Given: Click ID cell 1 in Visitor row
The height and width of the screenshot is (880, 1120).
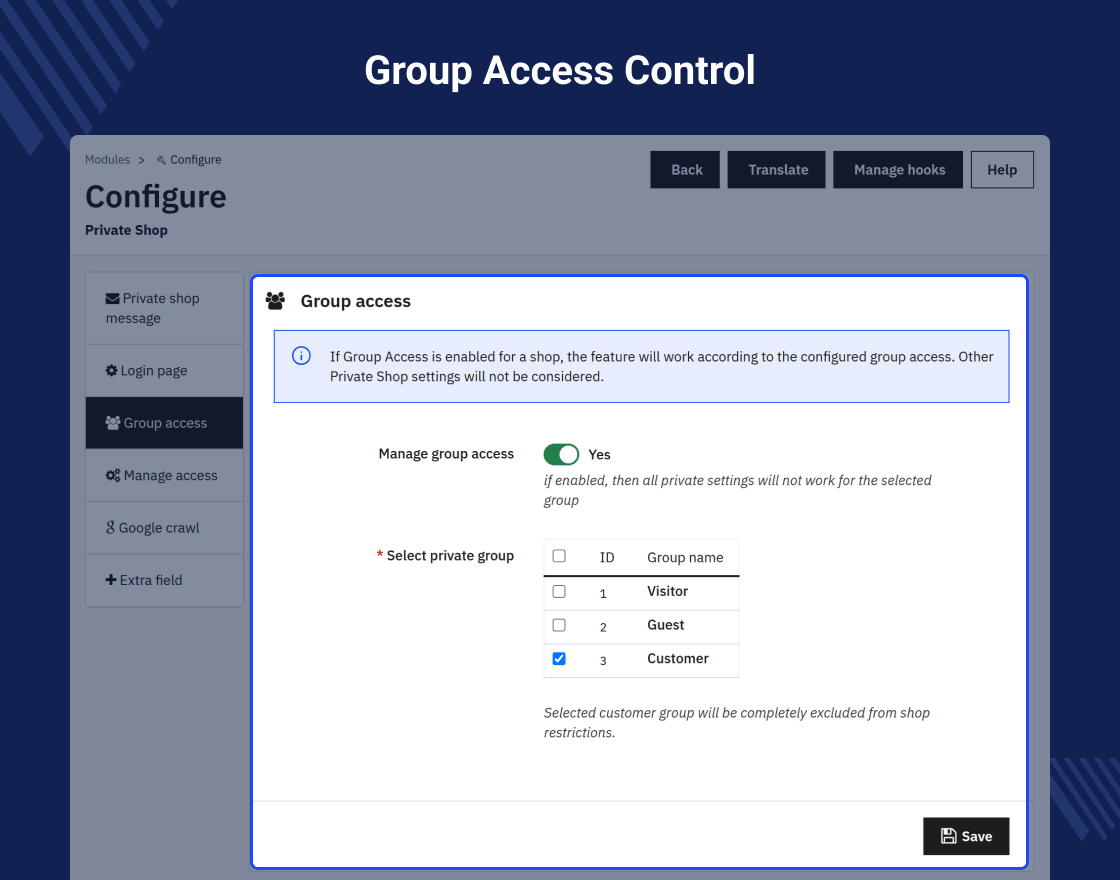Looking at the screenshot, I should click(x=603, y=594).
